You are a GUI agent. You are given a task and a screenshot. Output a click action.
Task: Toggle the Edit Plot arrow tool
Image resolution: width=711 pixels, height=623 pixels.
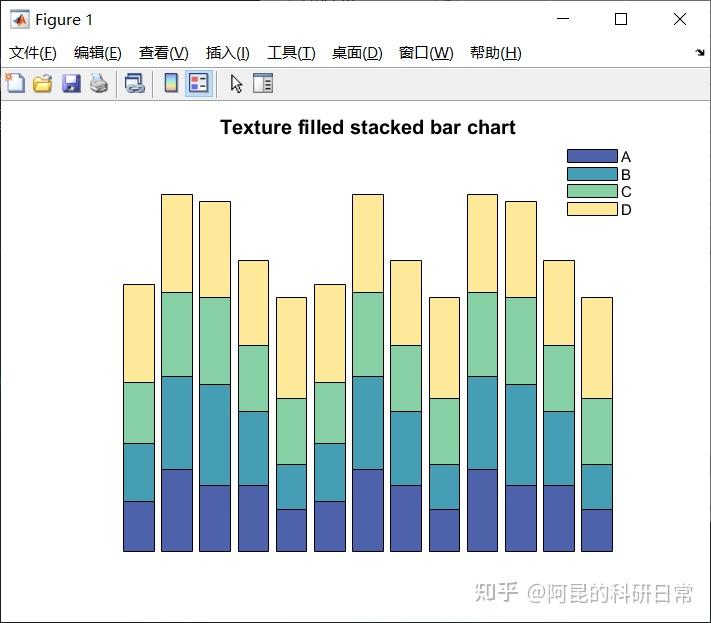pyautogui.click(x=236, y=84)
